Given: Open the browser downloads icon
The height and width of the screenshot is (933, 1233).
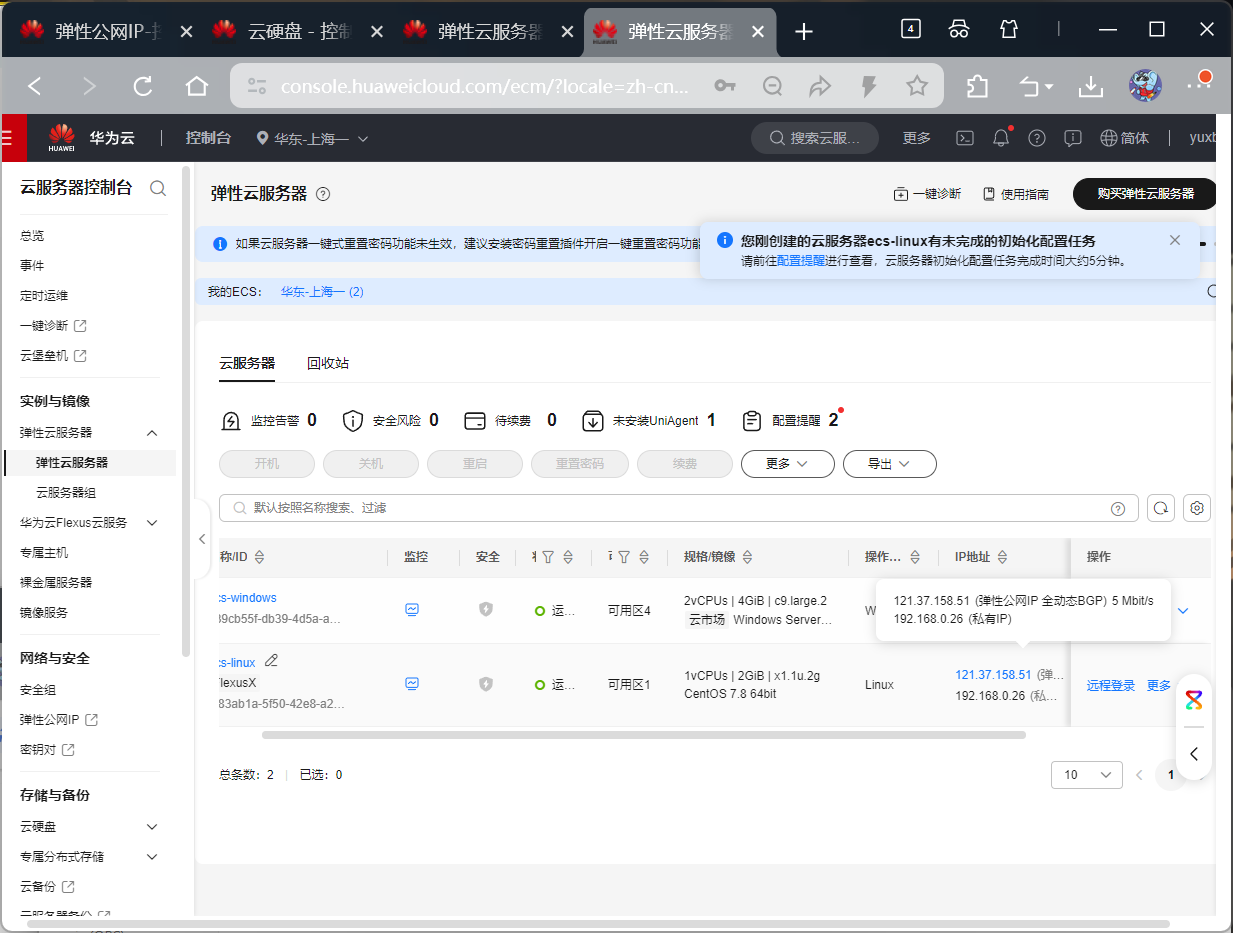Looking at the screenshot, I should coord(1090,87).
